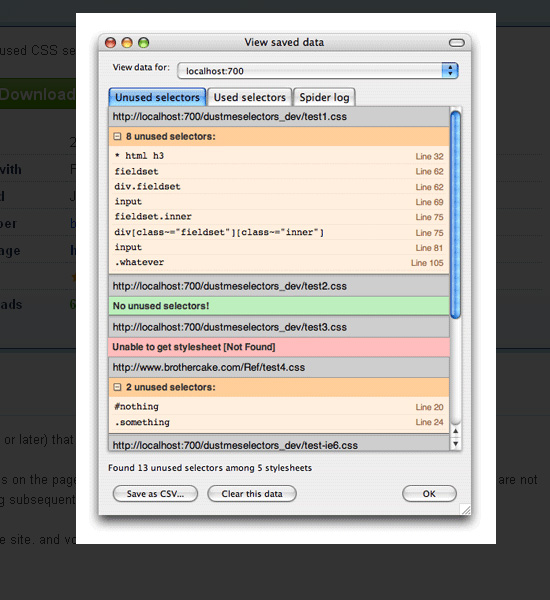Select the .whatever selector row
The image size is (550, 600).
point(279,262)
